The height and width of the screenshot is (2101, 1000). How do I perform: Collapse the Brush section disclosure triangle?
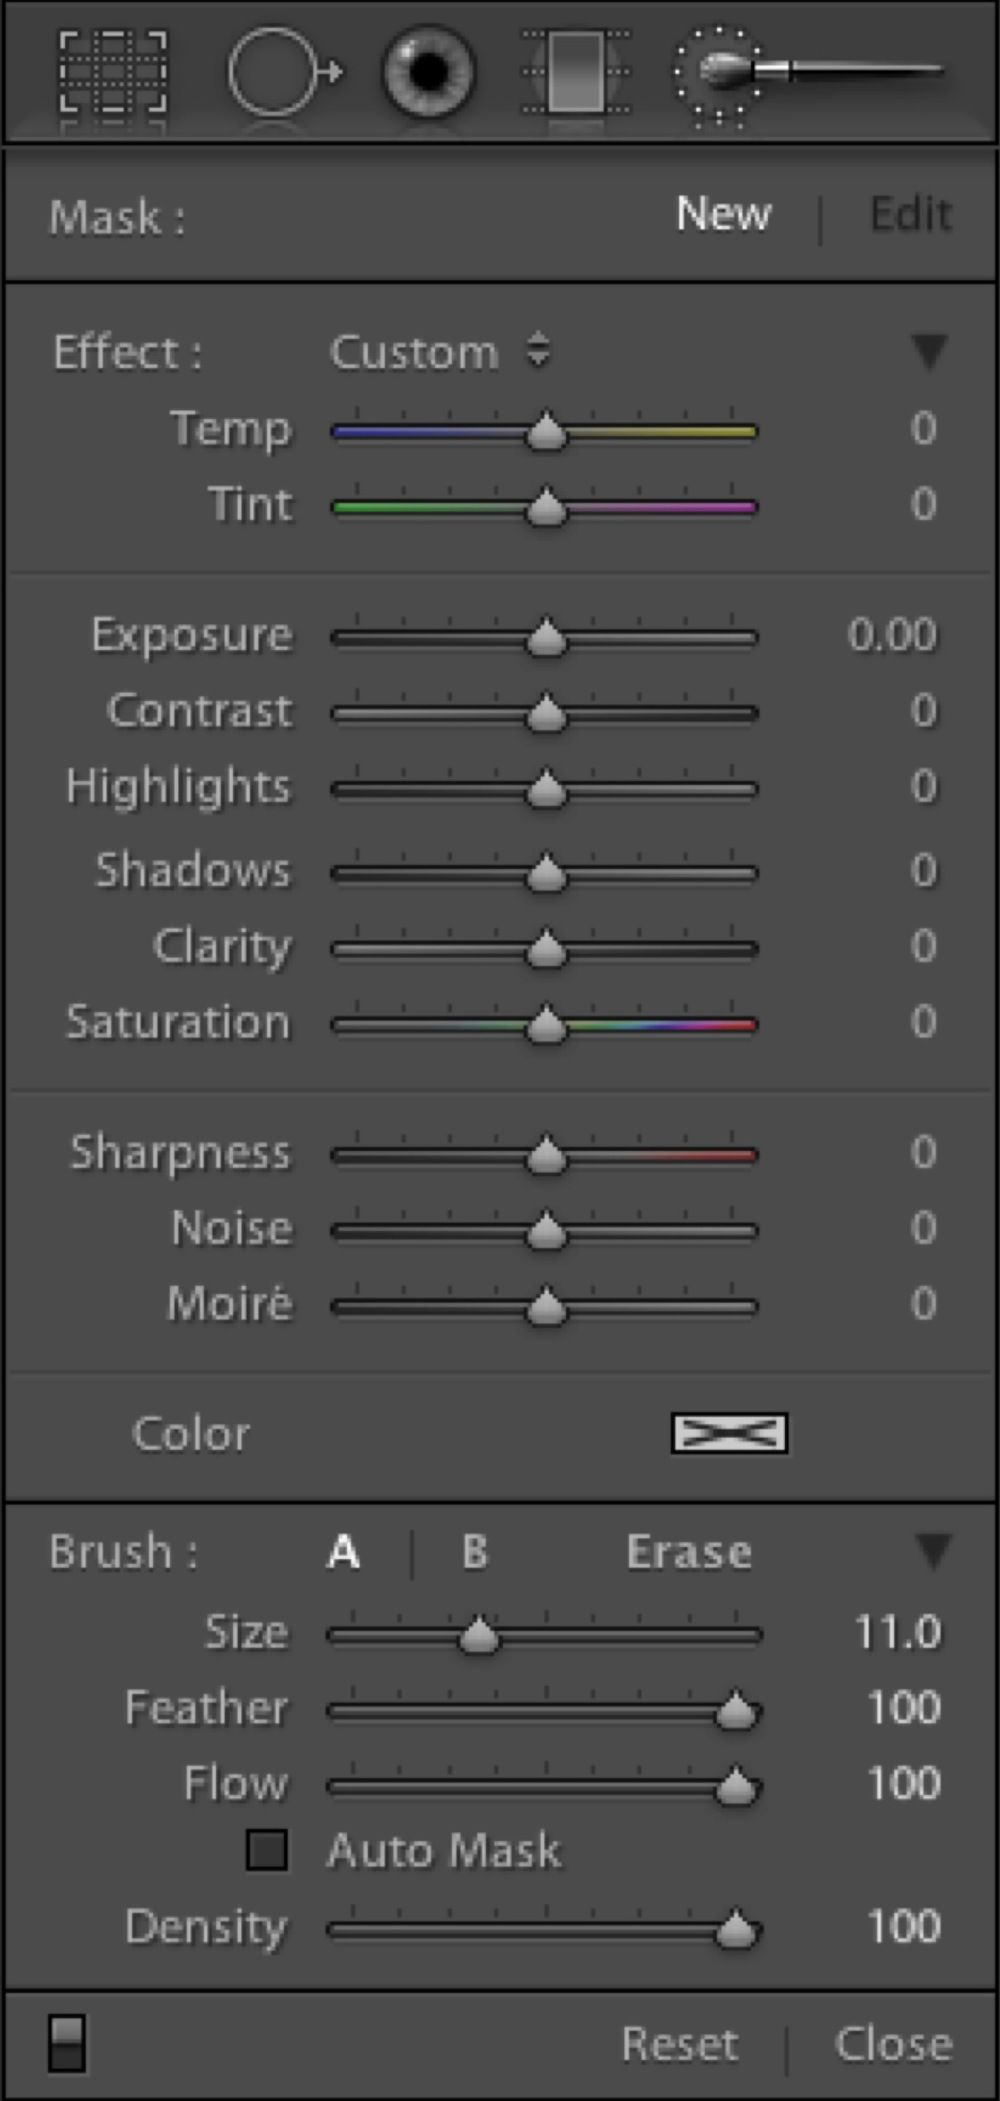click(932, 1551)
